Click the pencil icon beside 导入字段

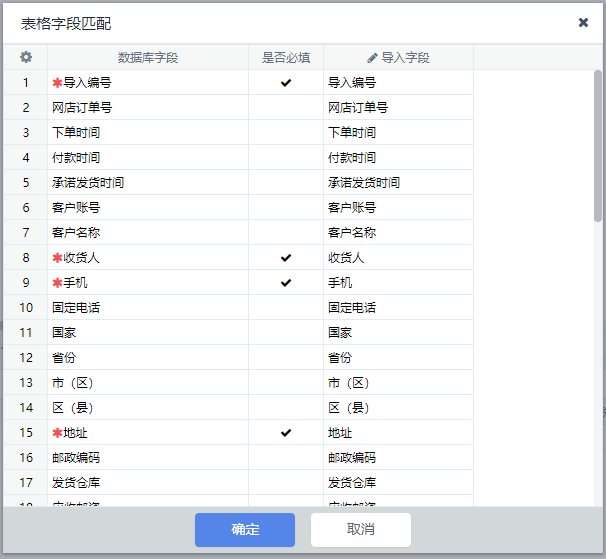(373, 58)
